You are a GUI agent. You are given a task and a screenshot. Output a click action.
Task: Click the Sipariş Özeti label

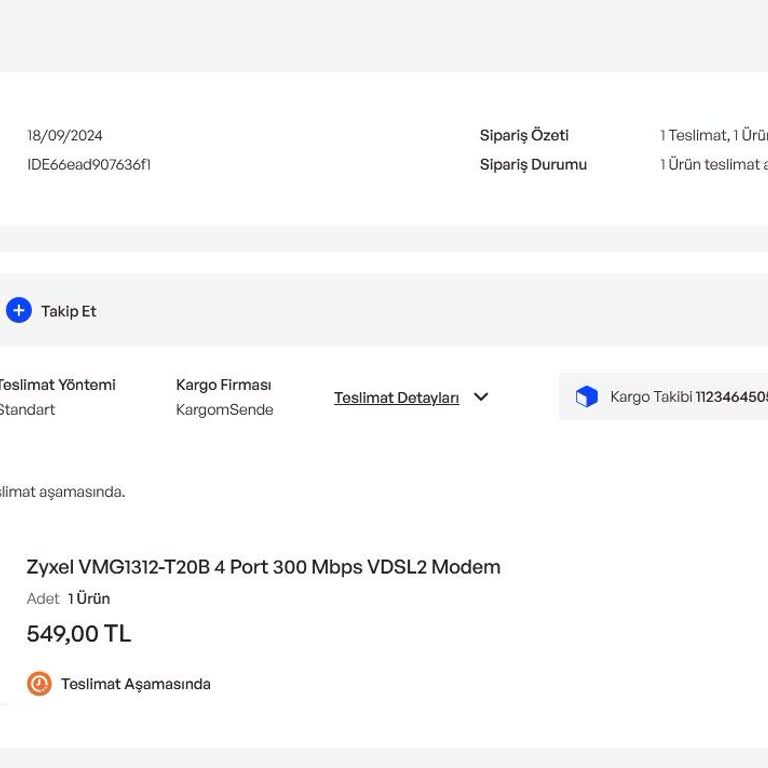(x=524, y=136)
